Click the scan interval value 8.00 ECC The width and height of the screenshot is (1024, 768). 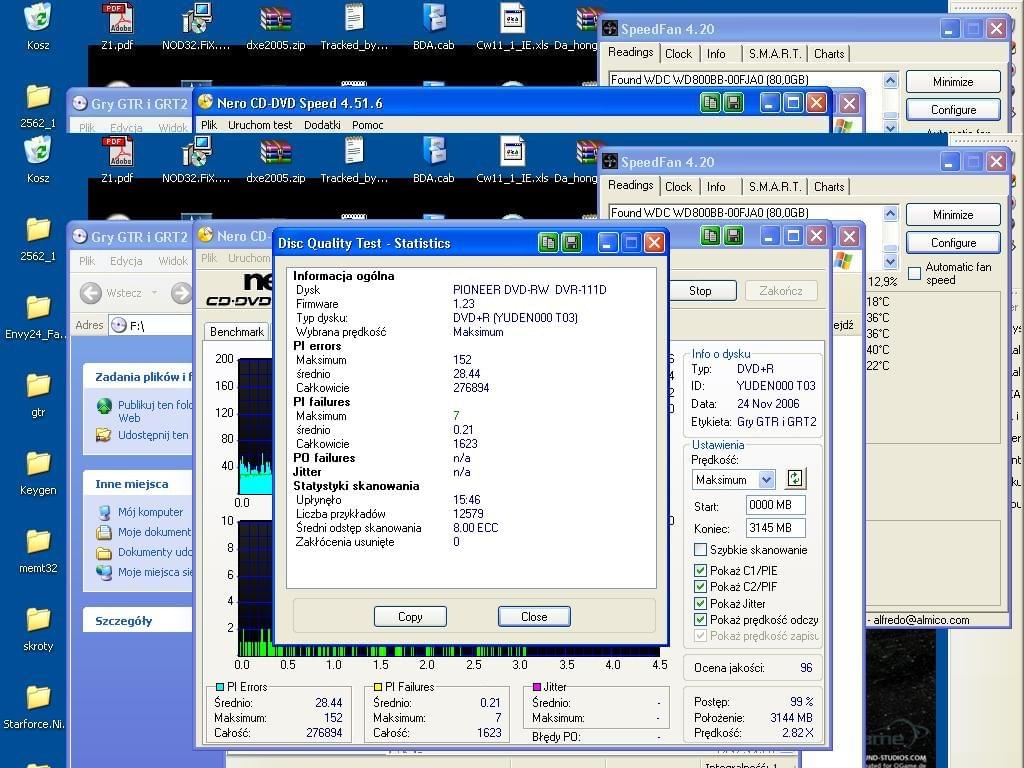click(475, 528)
